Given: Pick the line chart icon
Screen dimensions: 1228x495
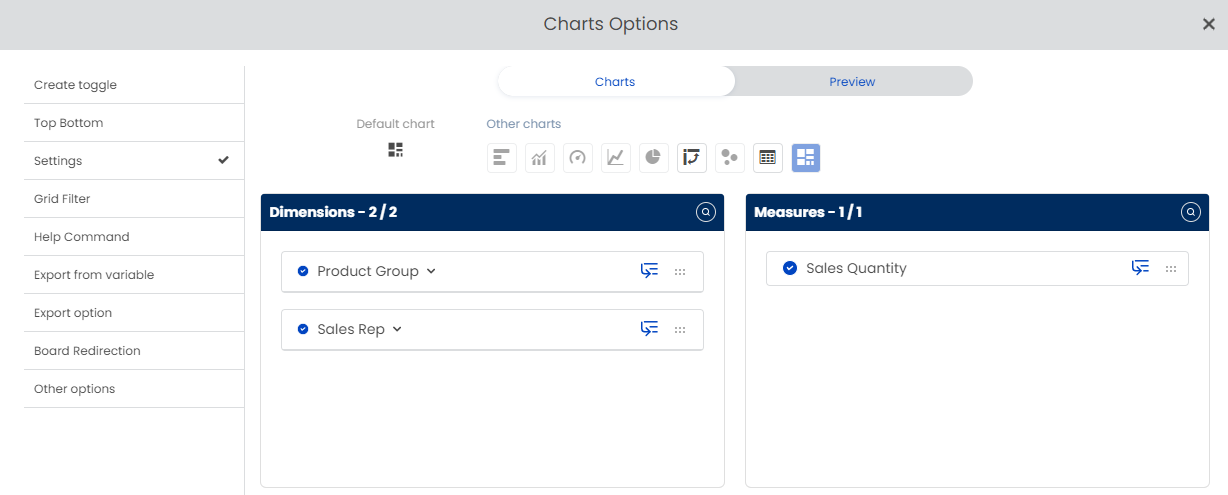Looking at the screenshot, I should (616, 158).
